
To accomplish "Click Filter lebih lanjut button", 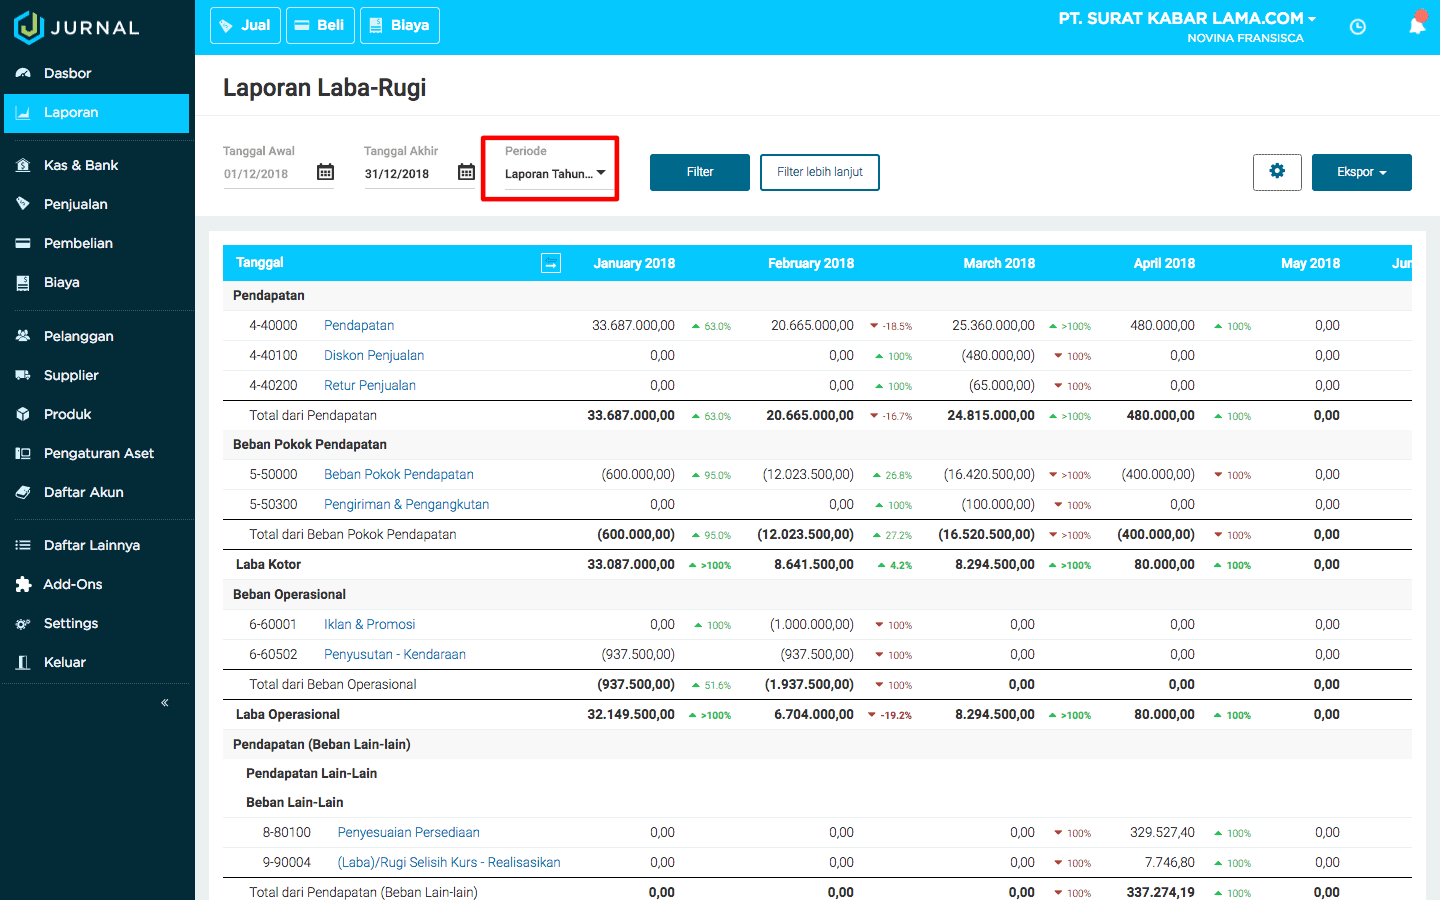I will tap(819, 172).
